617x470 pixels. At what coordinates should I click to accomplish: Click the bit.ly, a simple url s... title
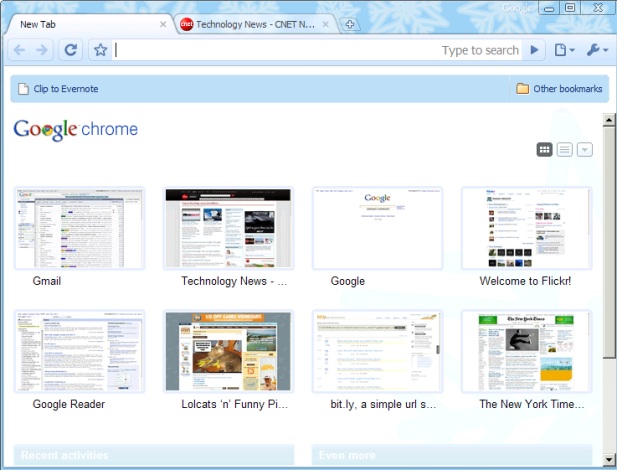[383, 404]
